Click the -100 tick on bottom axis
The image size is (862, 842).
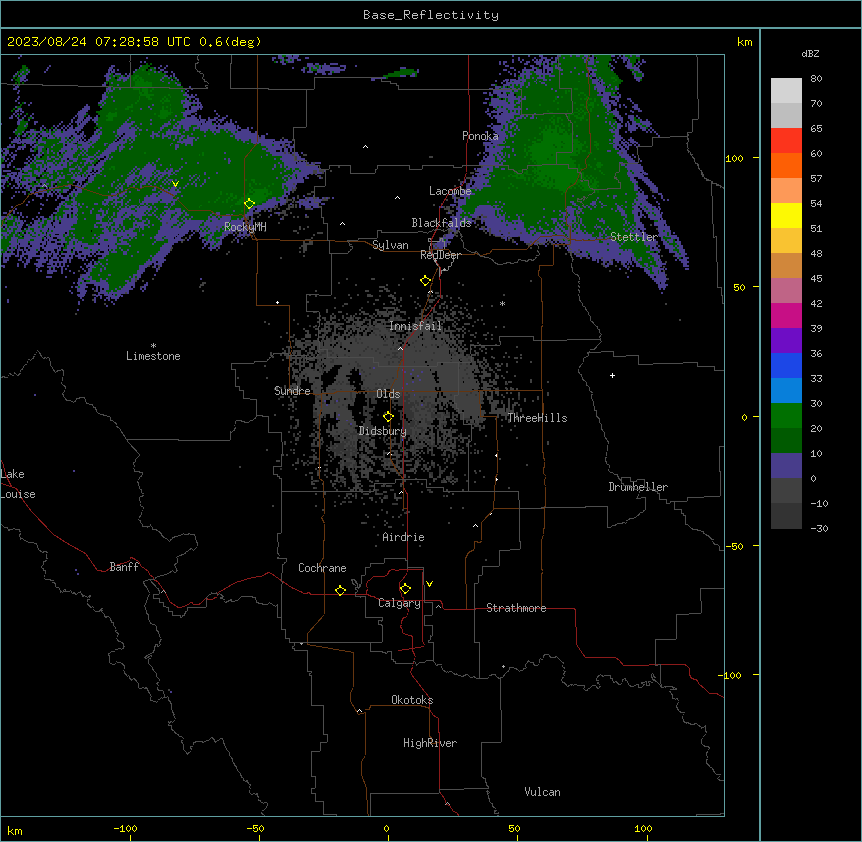click(x=125, y=828)
